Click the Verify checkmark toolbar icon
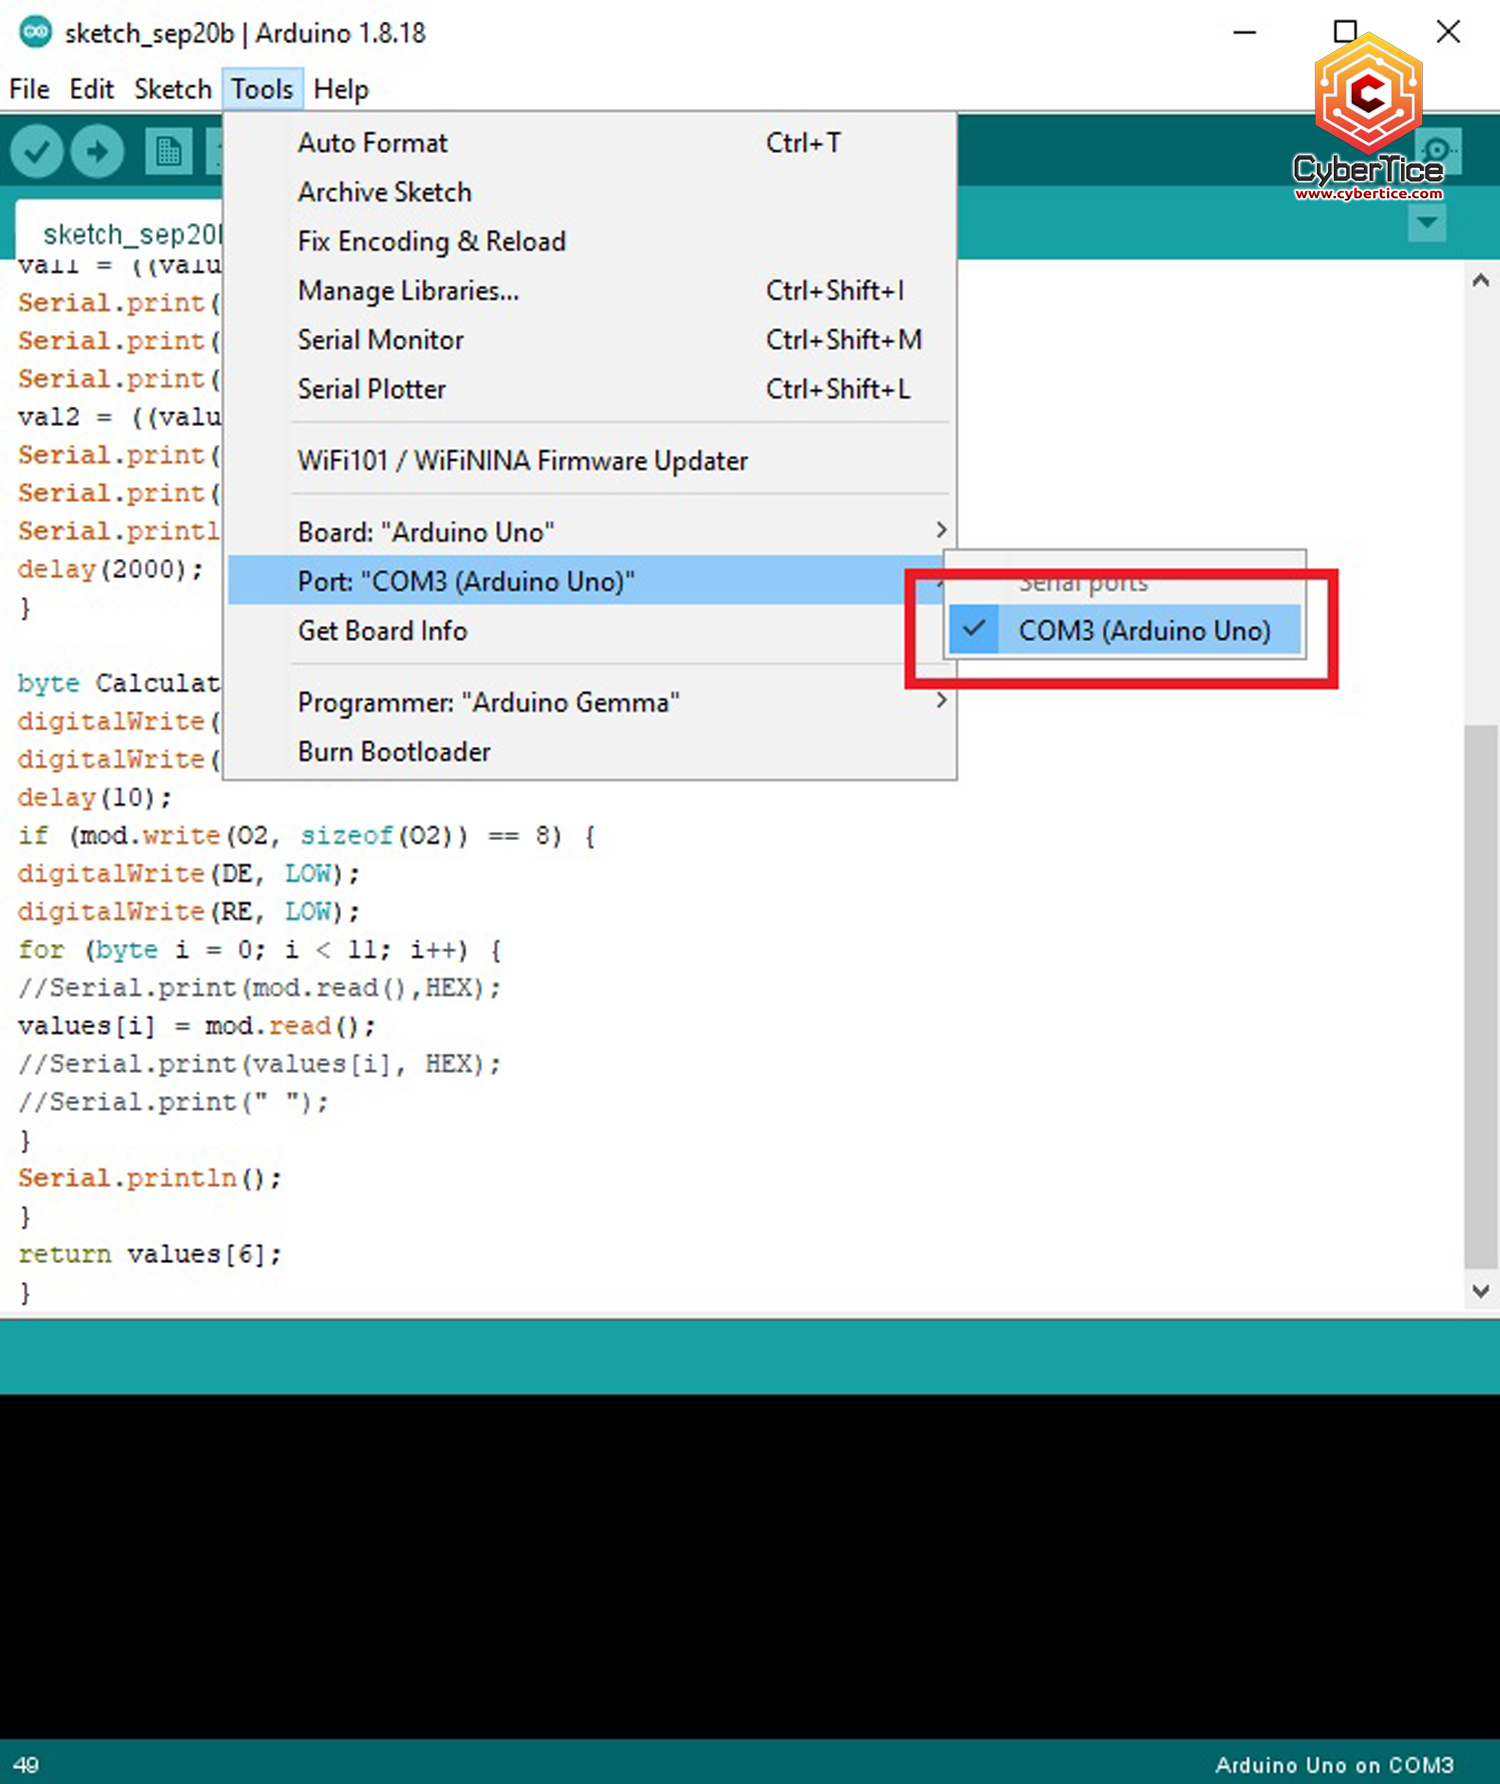This screenshot has height=1784, width=1500. click(x=37, y=152)
